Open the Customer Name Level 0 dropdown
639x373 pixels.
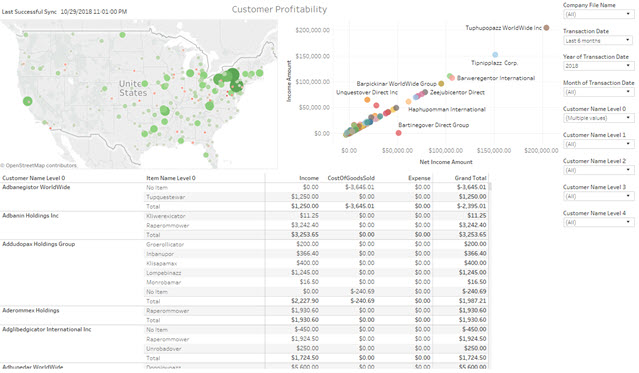tap(598, 118)
